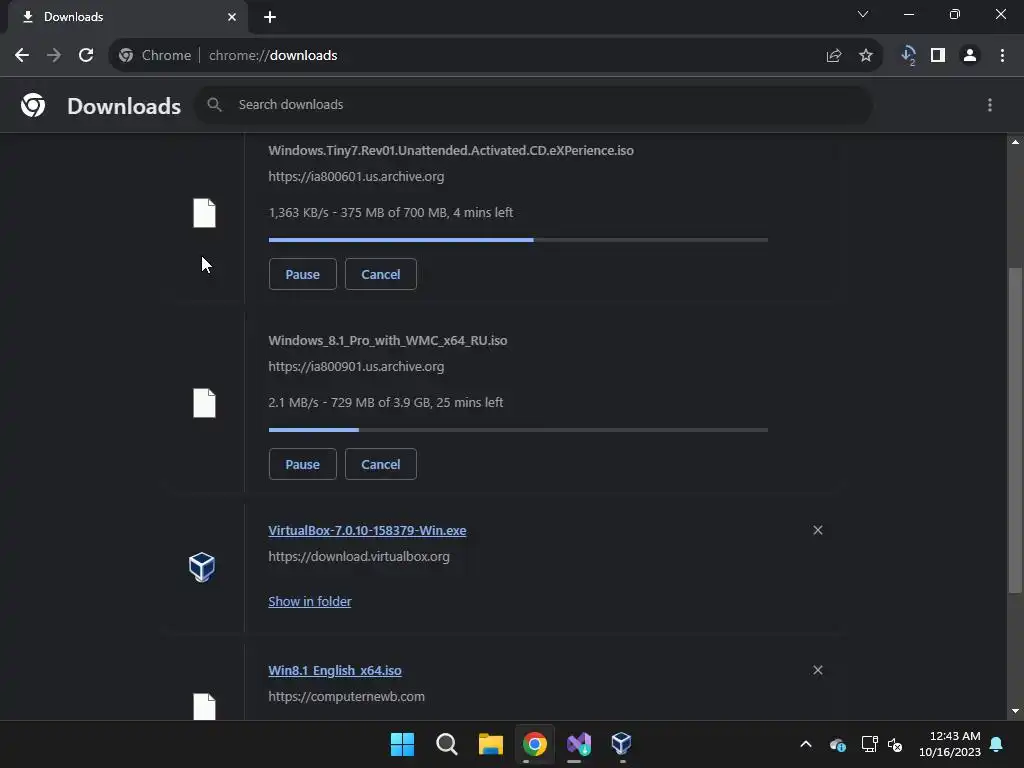Click the Chrome taskbar icon
The width and height of the screenshot is (1024, 768).
click(534, 744)
